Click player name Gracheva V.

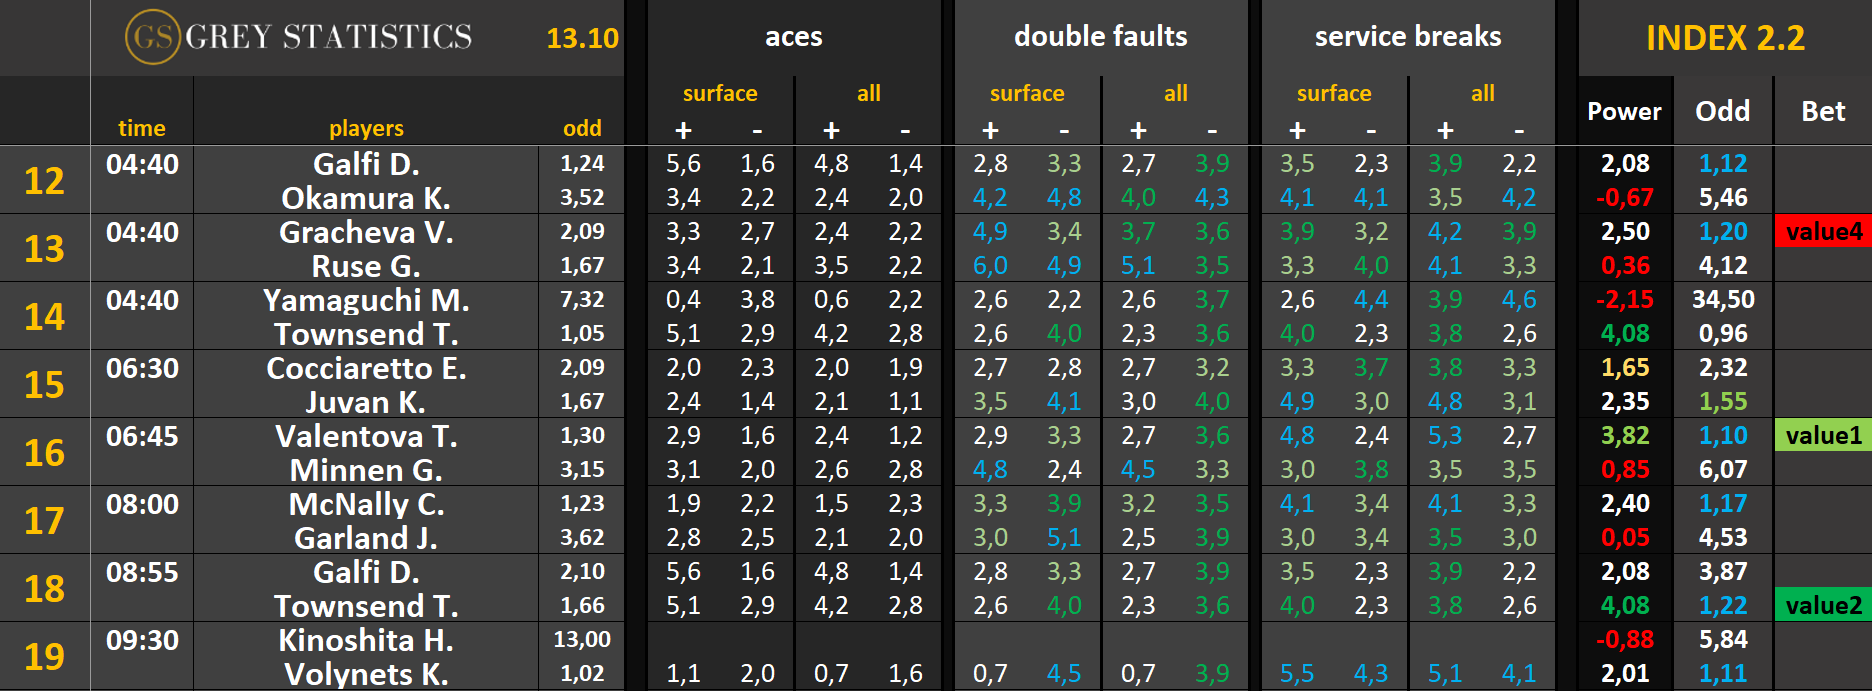click(x=366, y=232)
